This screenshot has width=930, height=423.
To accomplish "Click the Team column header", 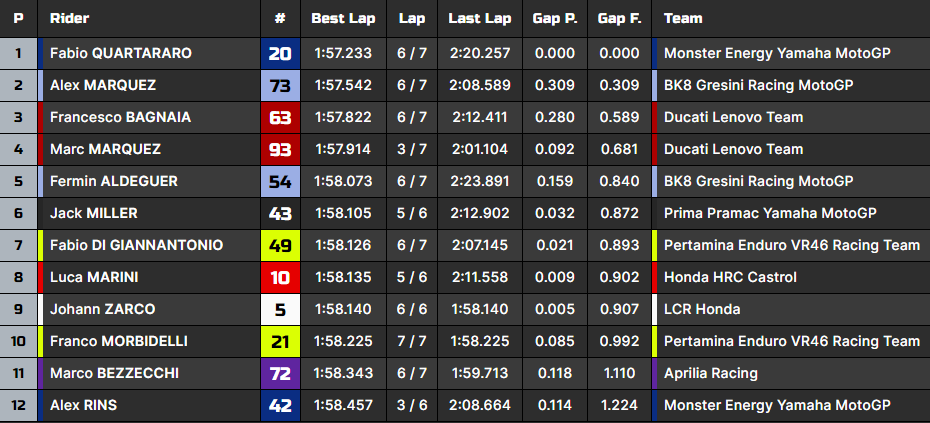I will pyautogui.click(x=683, y=19).
